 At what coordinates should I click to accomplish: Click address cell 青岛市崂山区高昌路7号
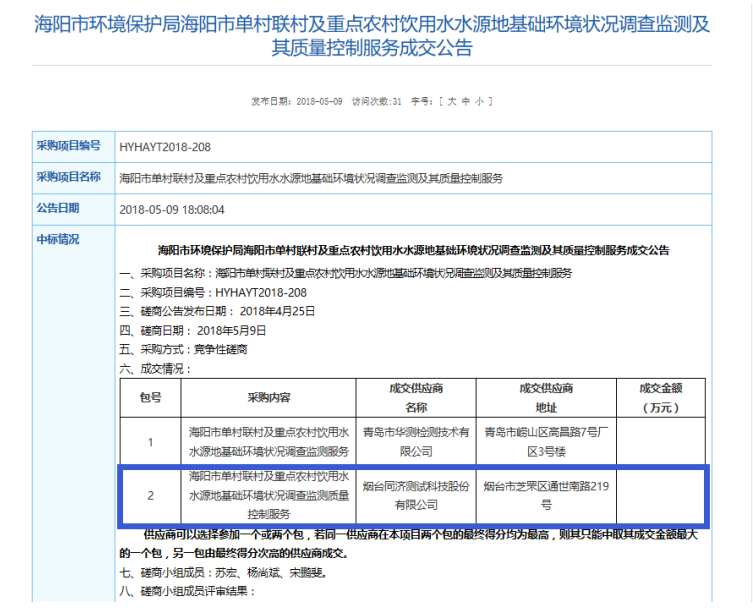[546, 441]
